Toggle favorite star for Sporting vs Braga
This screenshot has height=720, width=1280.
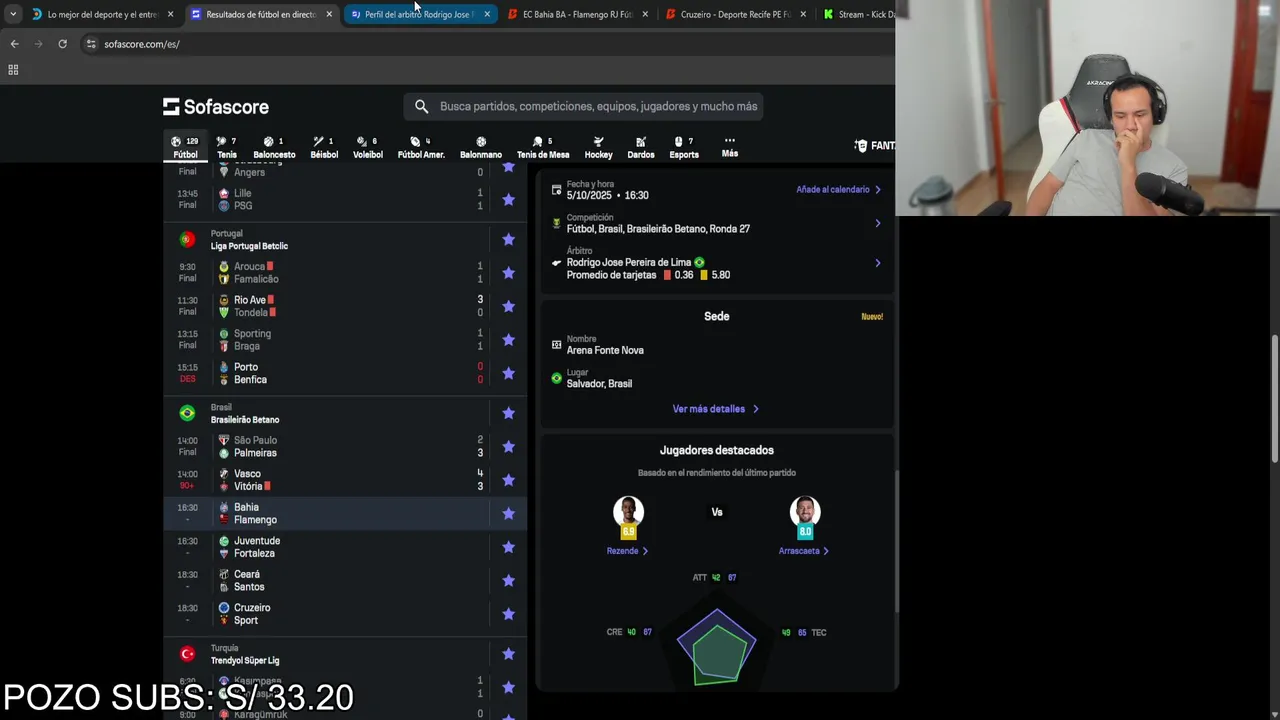(x=508, y=339)
